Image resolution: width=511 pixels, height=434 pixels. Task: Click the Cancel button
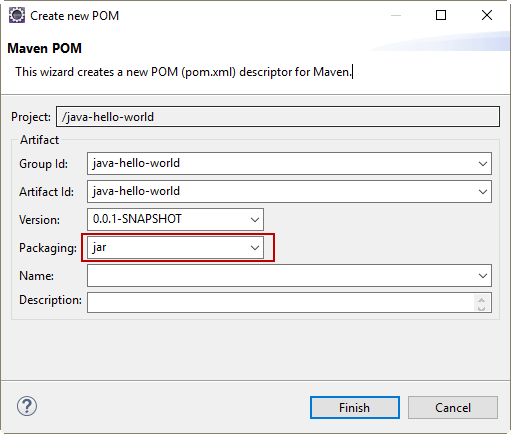pos(453,407)
